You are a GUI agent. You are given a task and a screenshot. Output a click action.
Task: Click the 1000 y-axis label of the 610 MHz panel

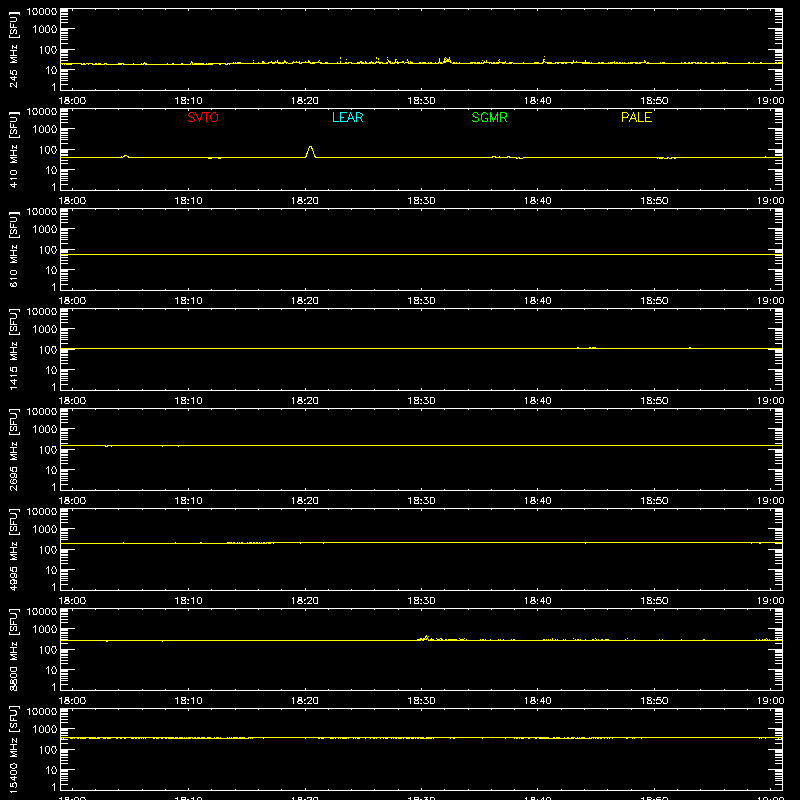[x=45, y=230]
